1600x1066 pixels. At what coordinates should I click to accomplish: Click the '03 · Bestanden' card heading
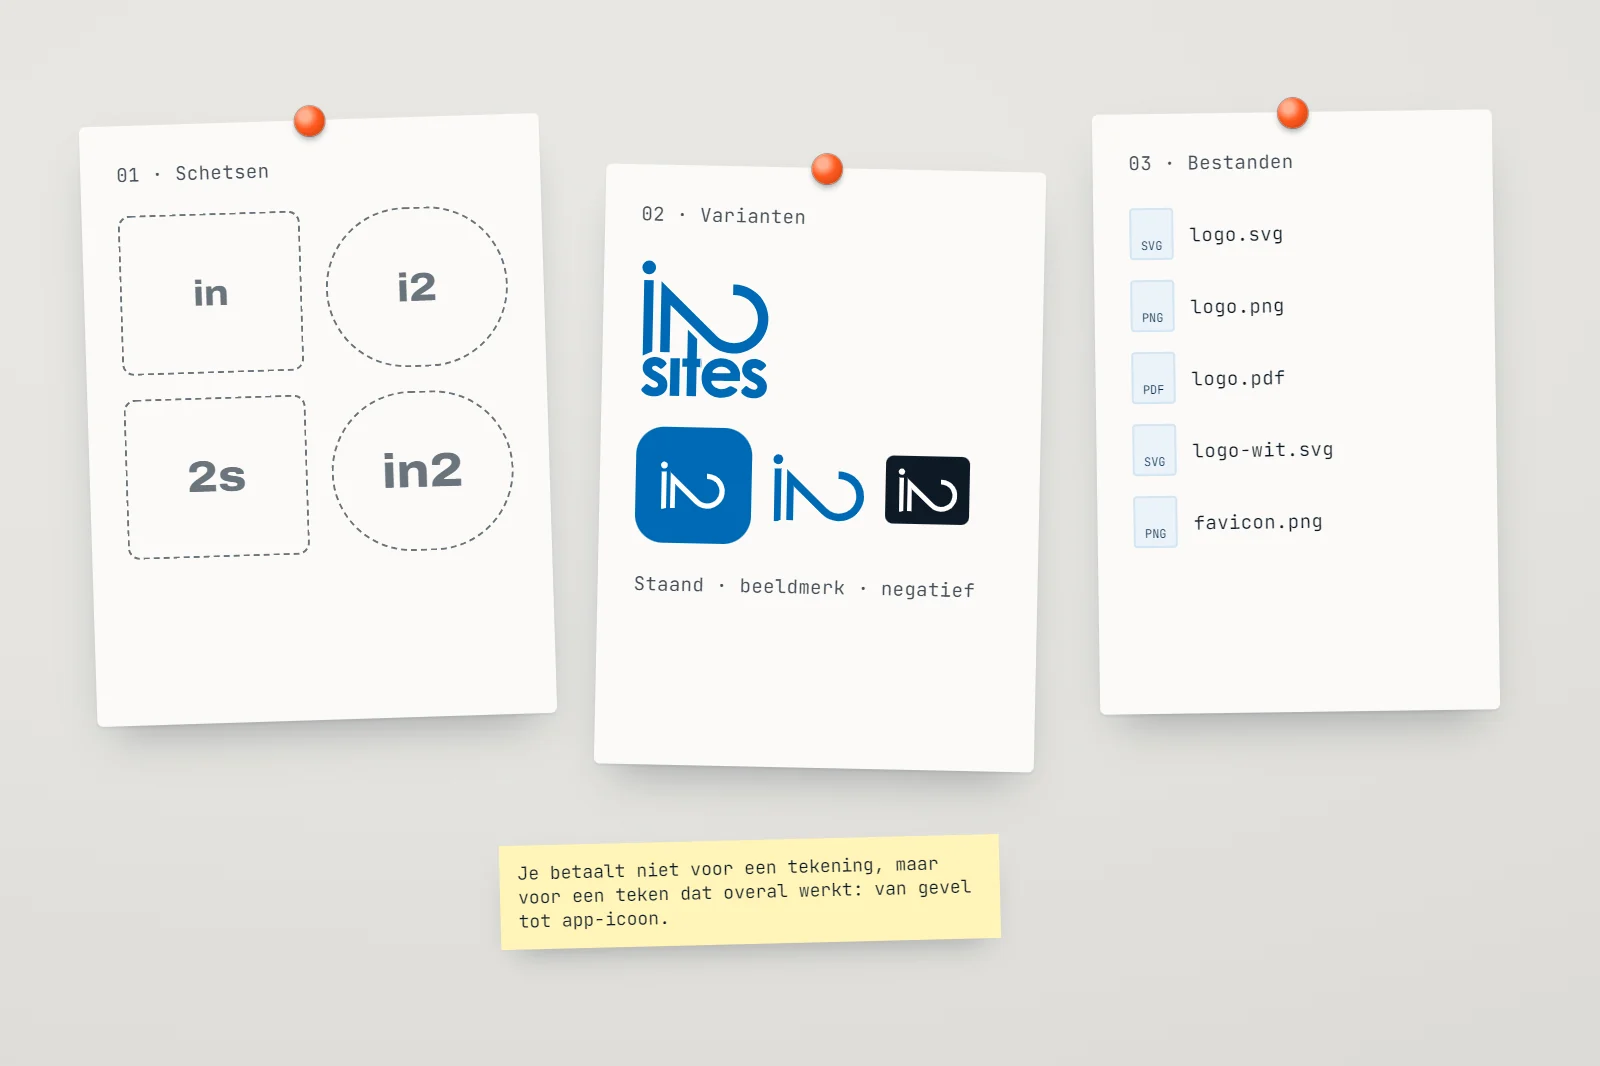click(x=1210, y=162)
